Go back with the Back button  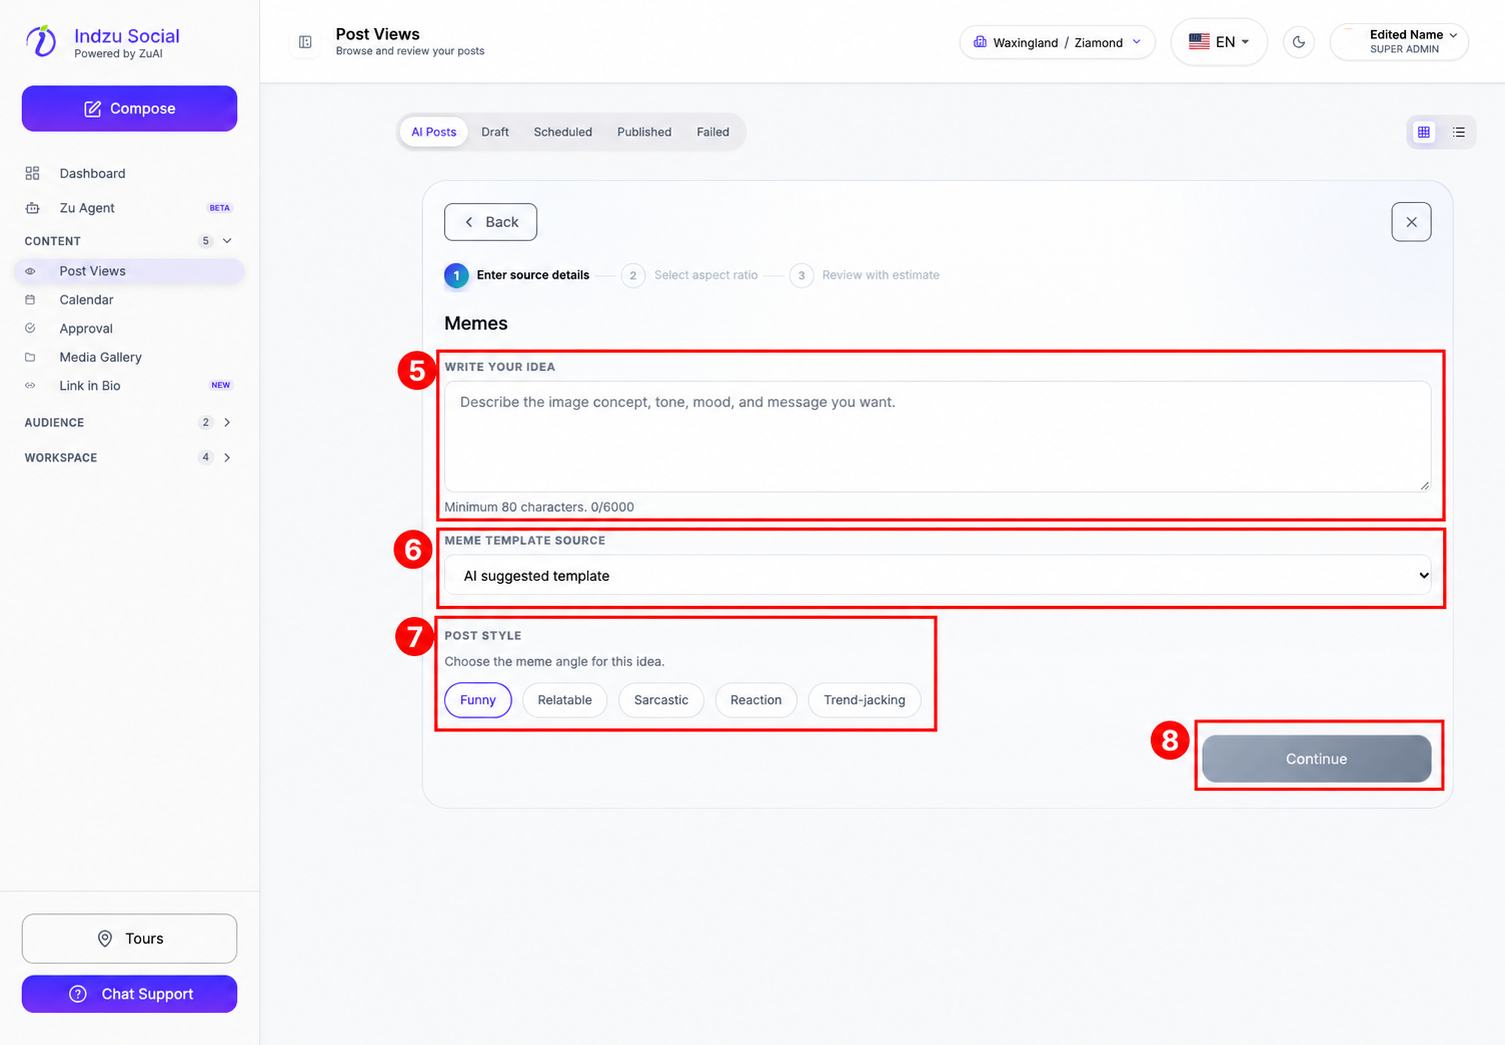tap(491, 222)
